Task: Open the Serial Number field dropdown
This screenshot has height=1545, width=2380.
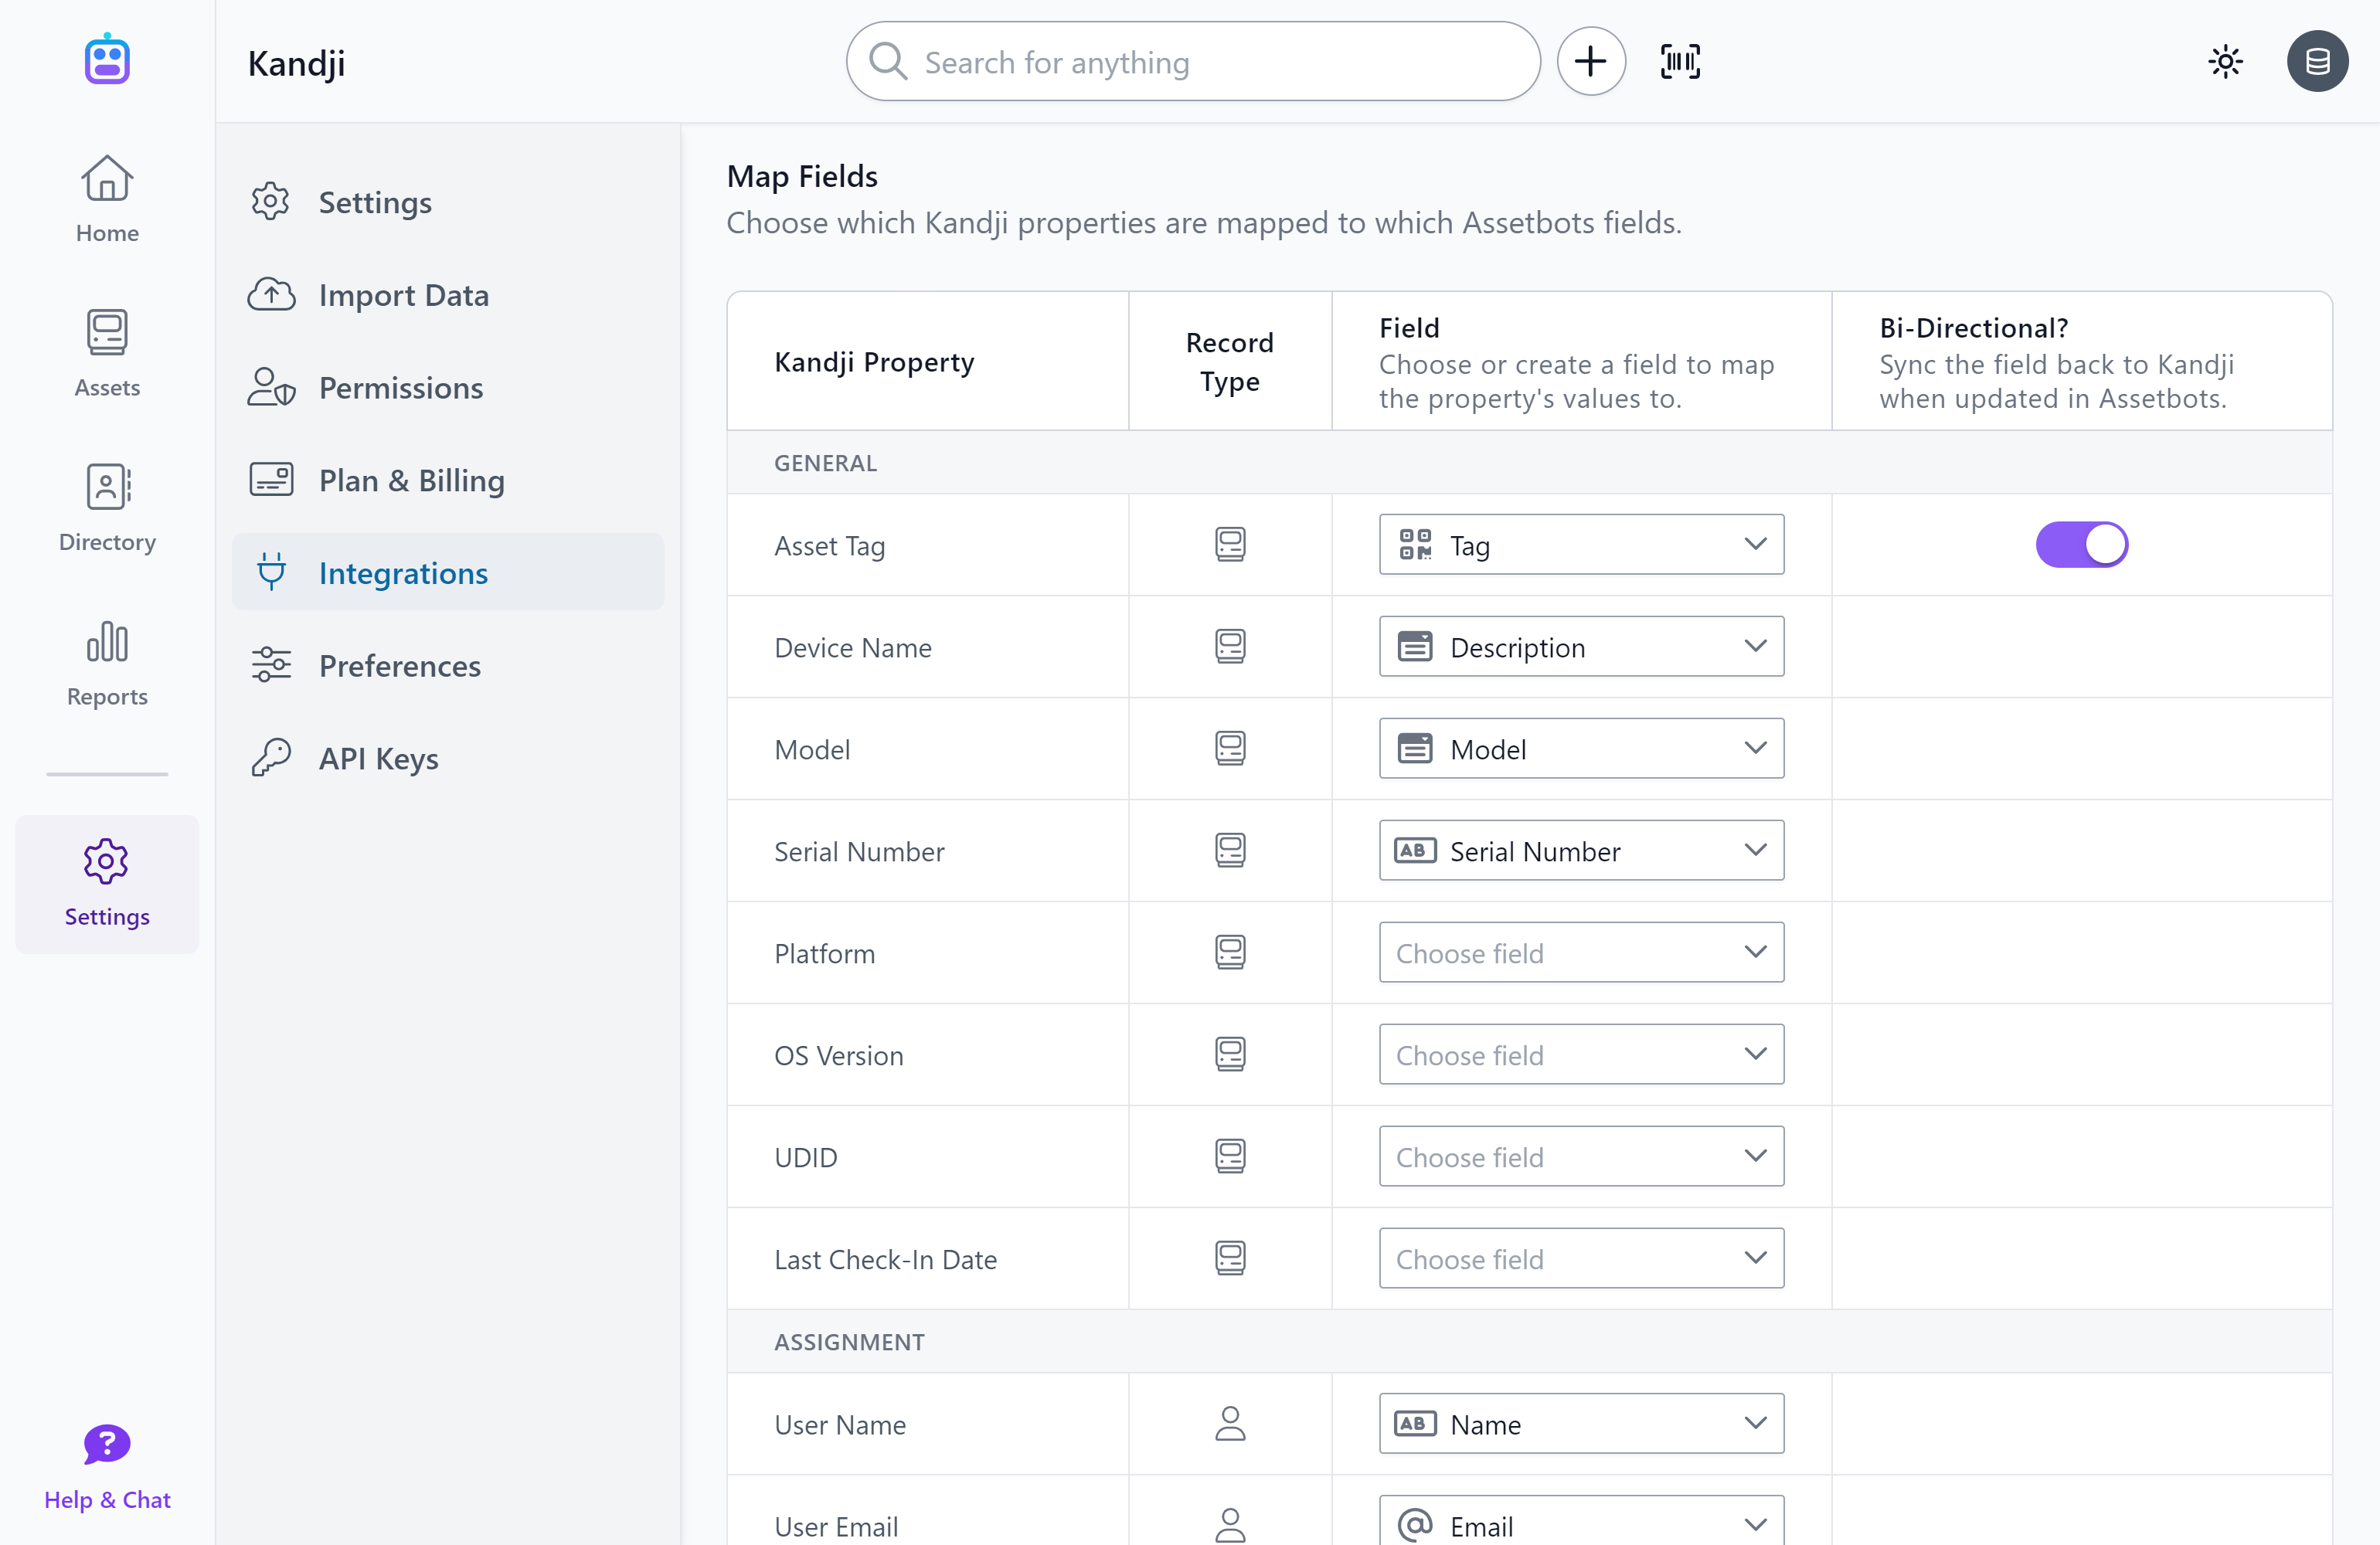Action: (x=1581, y=851)
